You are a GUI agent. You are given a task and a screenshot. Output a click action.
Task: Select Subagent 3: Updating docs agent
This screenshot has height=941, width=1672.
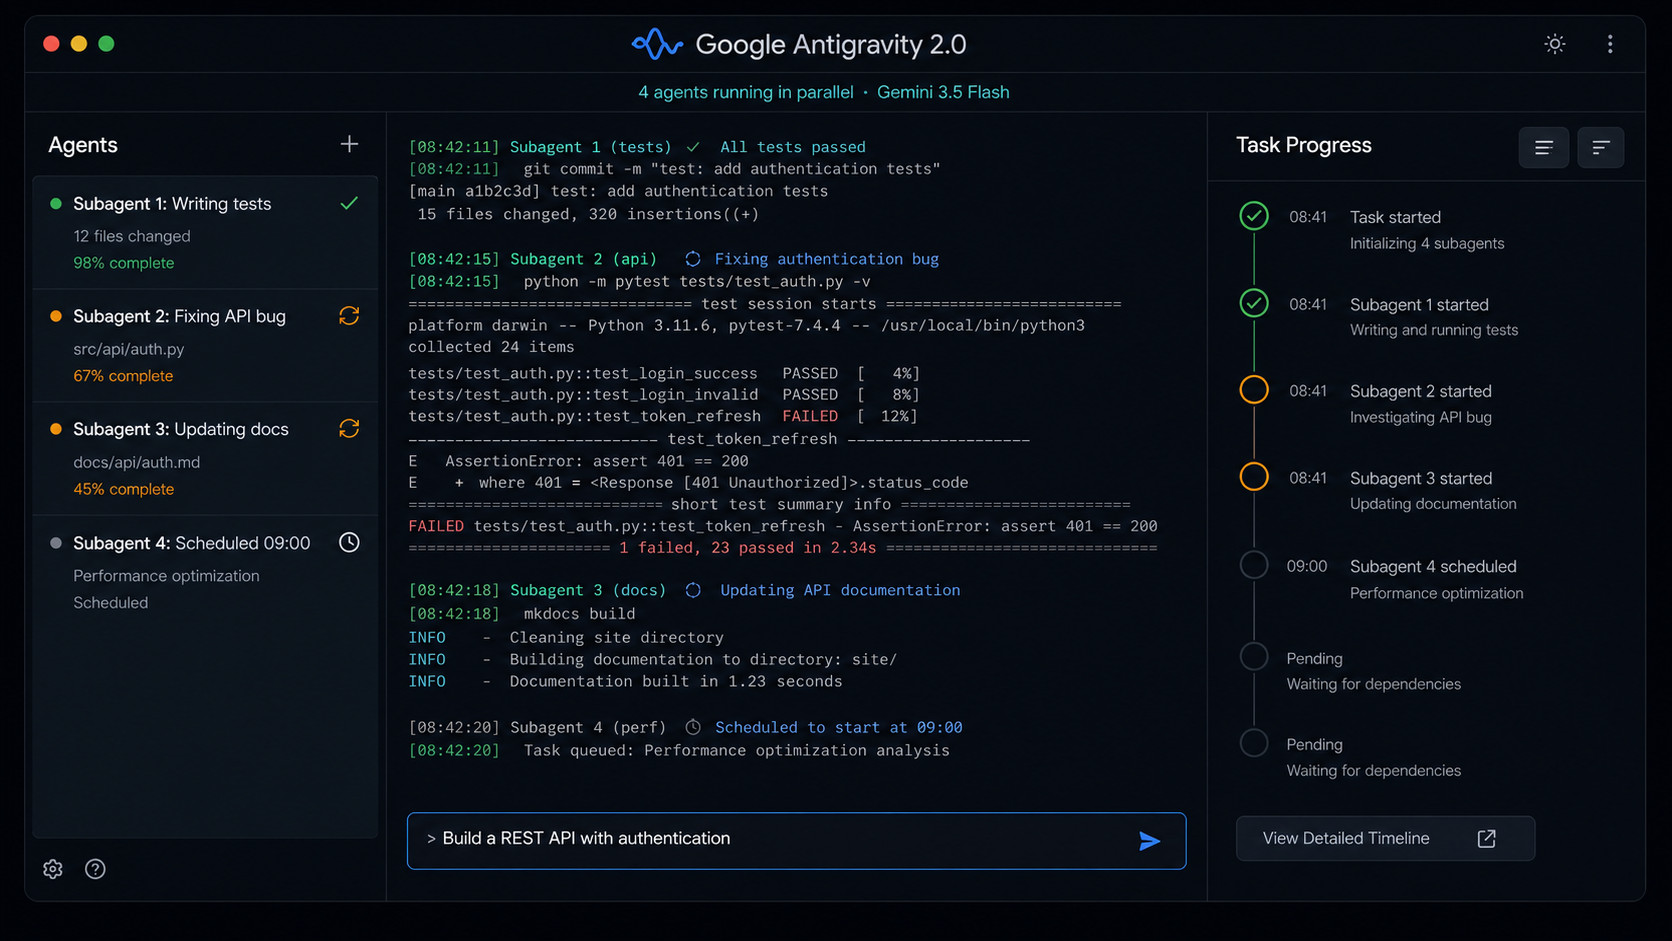[x=205, y=459]
